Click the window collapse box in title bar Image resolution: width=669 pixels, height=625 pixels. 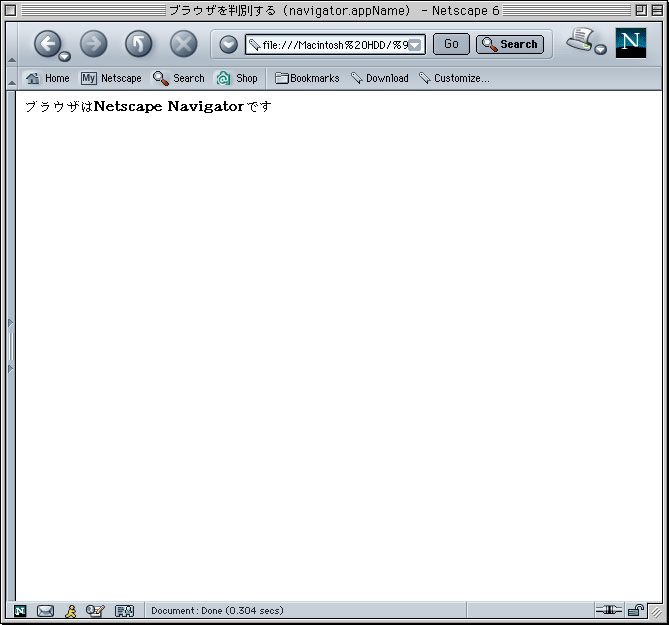[657, 10]
